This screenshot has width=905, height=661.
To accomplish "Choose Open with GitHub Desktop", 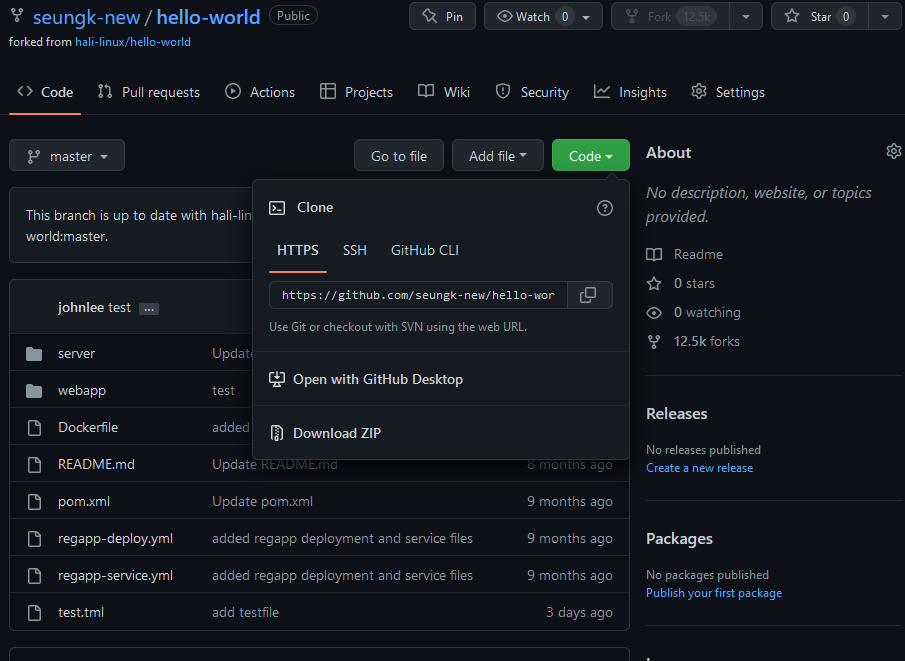I will coord(440,379).
